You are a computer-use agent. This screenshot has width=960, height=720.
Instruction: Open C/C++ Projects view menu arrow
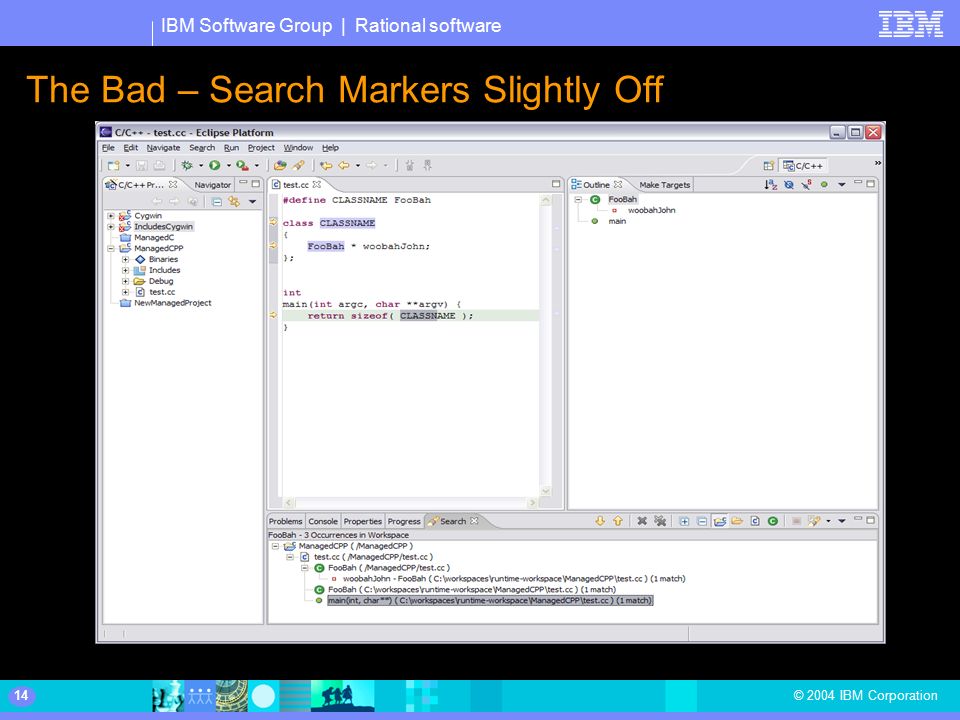click(x=252, y=201)
